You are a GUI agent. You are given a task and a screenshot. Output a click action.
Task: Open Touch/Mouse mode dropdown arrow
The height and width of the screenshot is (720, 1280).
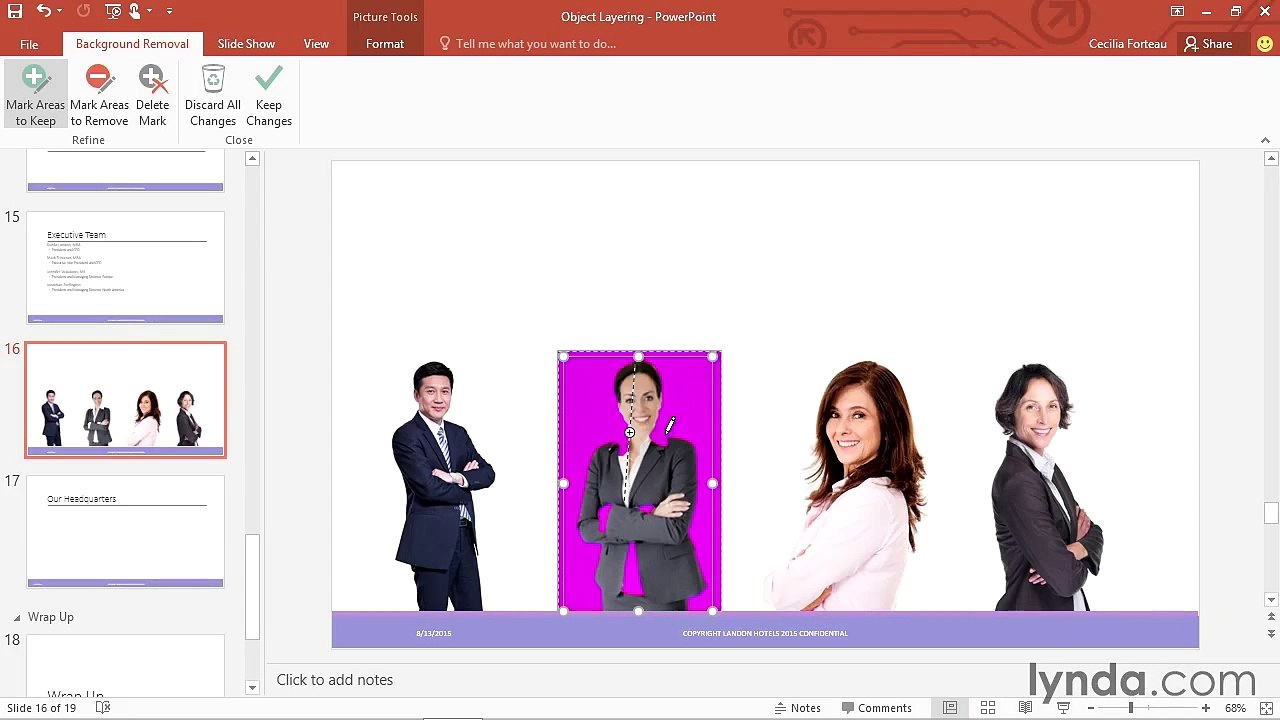pyautogui.click(x=150, y=11)
